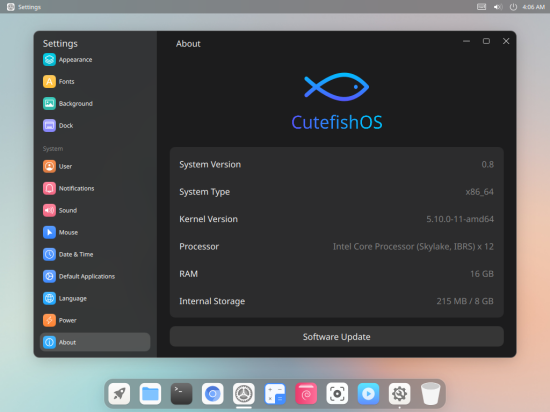Viewport: 550px width, 412px height.
Task: Open Dock settings in the sidebar
Action: point(95,126)
